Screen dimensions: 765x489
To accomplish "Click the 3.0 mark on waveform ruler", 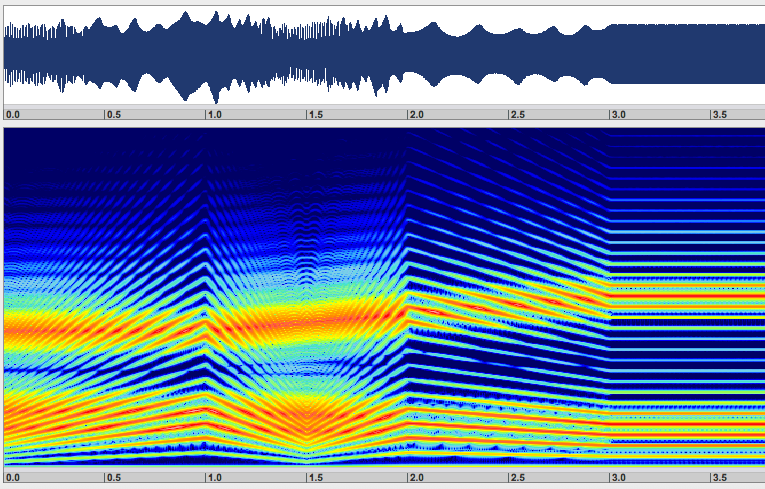I will pos(618,115).
